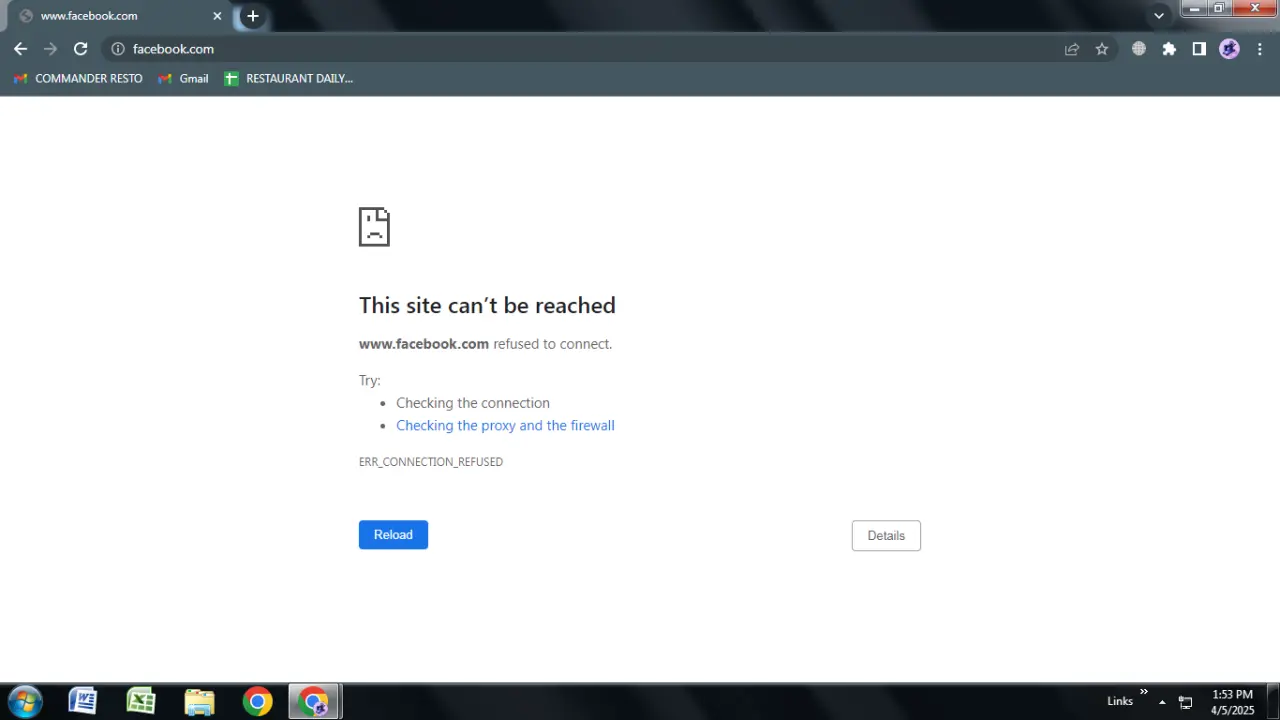Click the blue Reload button
Viewport: 1280px width, 720px height.
tap(393, 535)
